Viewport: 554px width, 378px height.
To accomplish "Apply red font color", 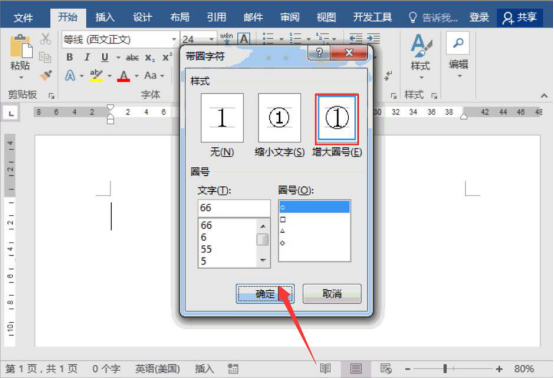I will [x=123, y=76].
